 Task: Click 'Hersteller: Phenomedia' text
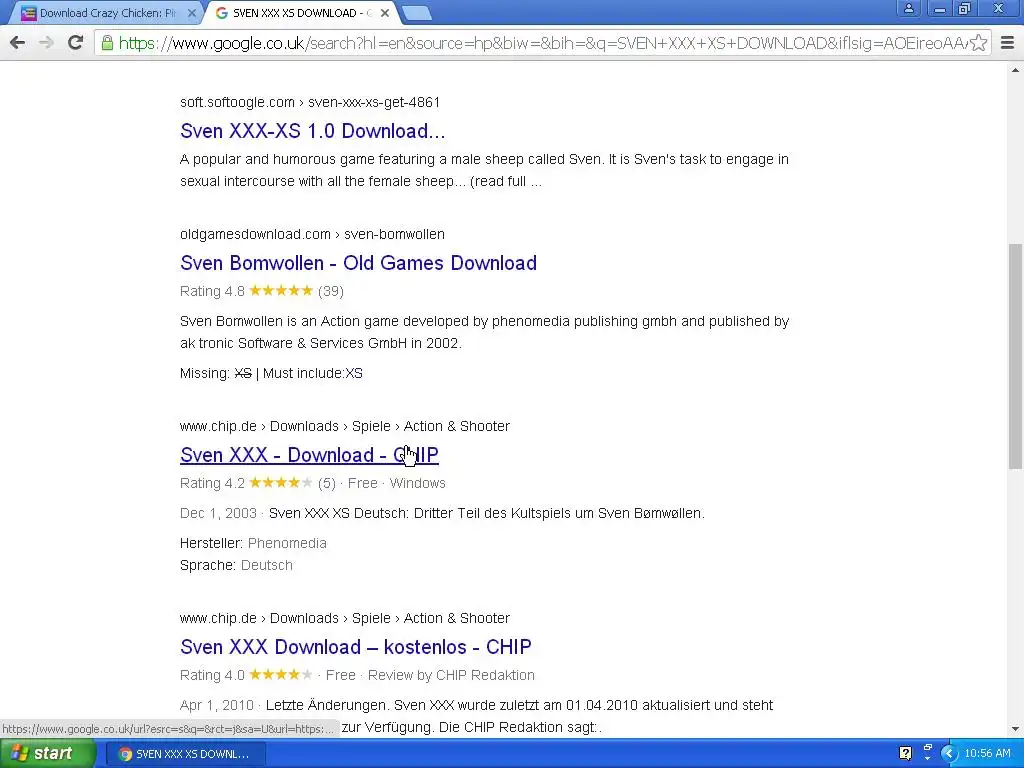tap(253, 543)
